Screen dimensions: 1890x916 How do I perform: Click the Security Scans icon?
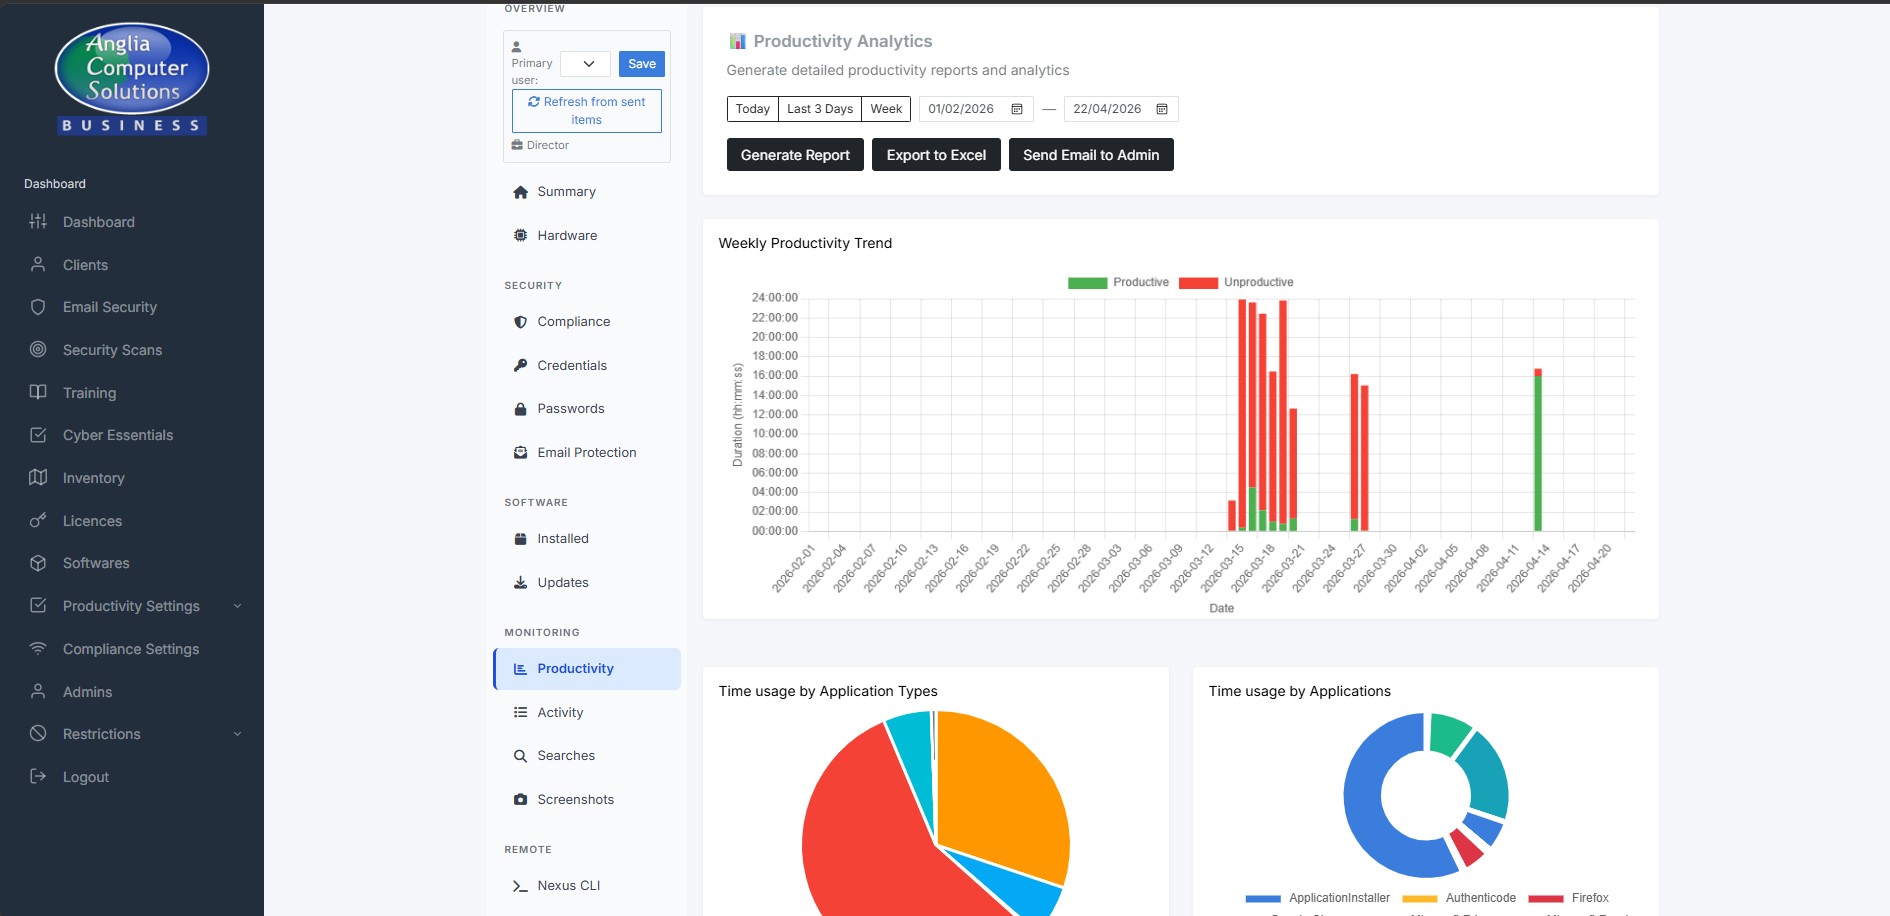[x=38, y=349]
